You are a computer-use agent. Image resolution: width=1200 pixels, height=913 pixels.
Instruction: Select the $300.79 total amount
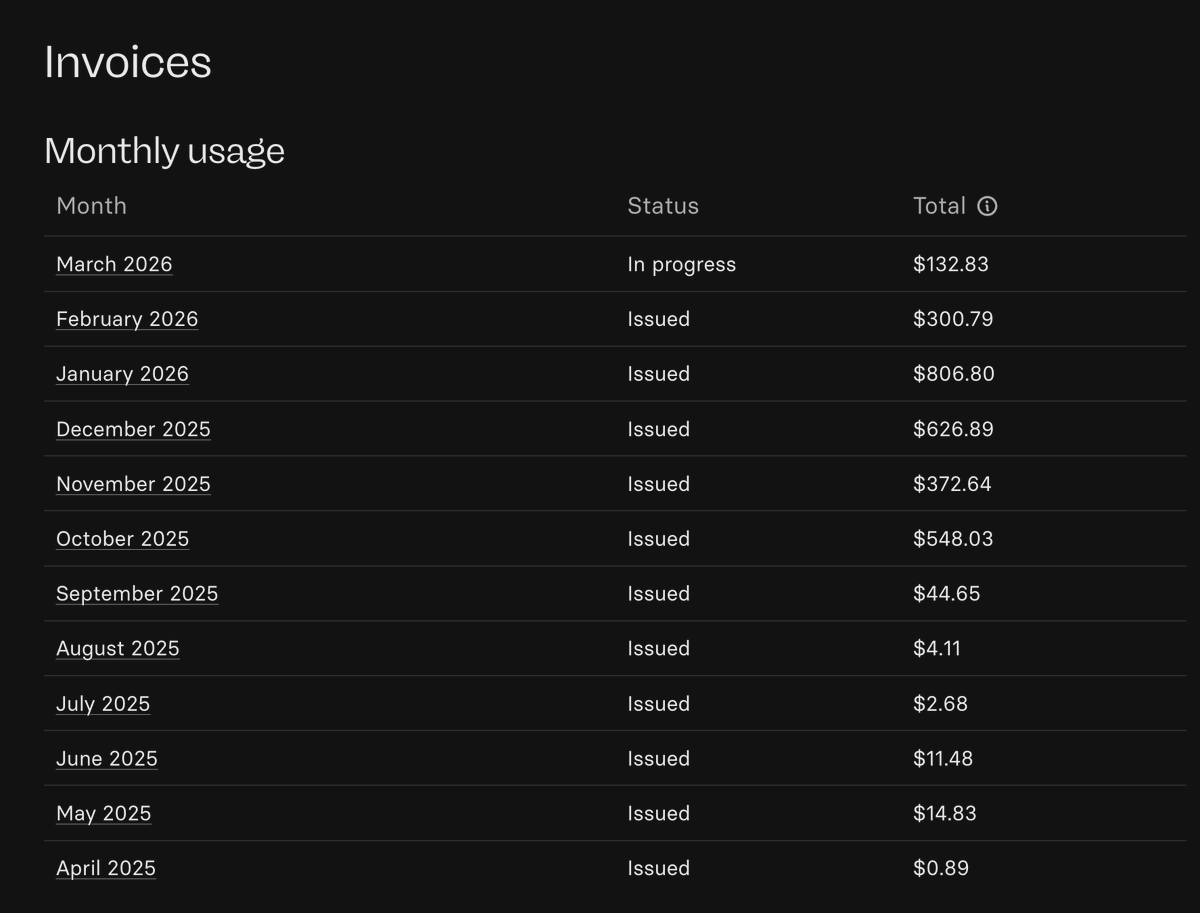point(953,319)
